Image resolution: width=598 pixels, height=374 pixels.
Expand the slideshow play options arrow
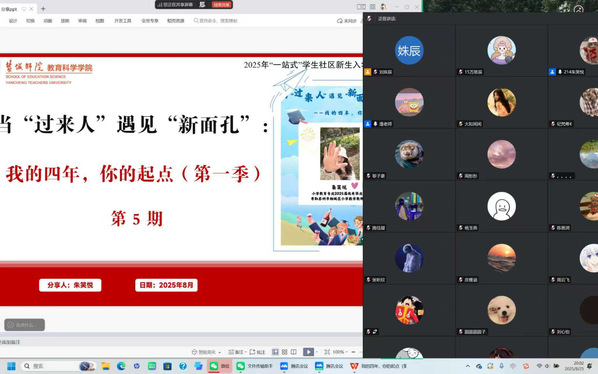click(317, 352)
